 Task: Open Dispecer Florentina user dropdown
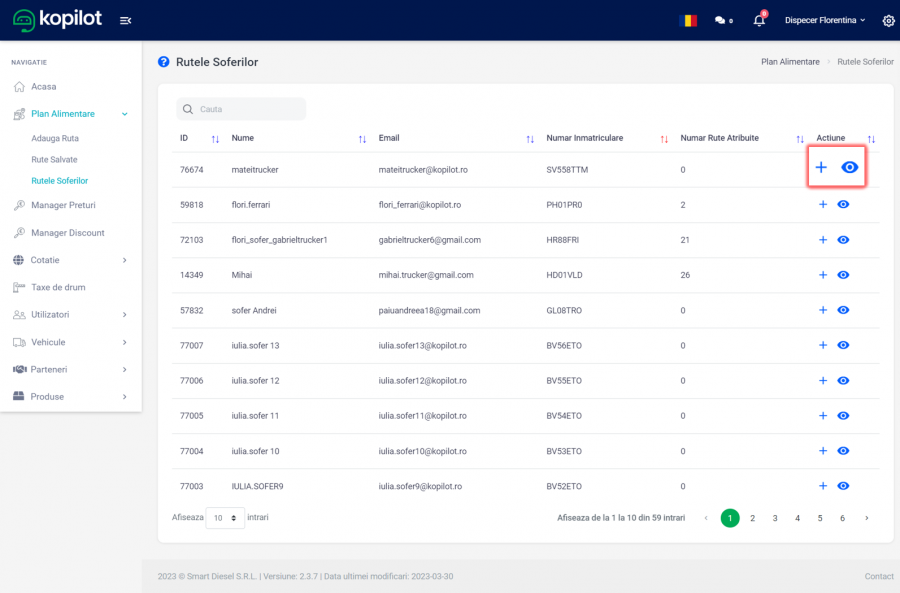point(825,20)
